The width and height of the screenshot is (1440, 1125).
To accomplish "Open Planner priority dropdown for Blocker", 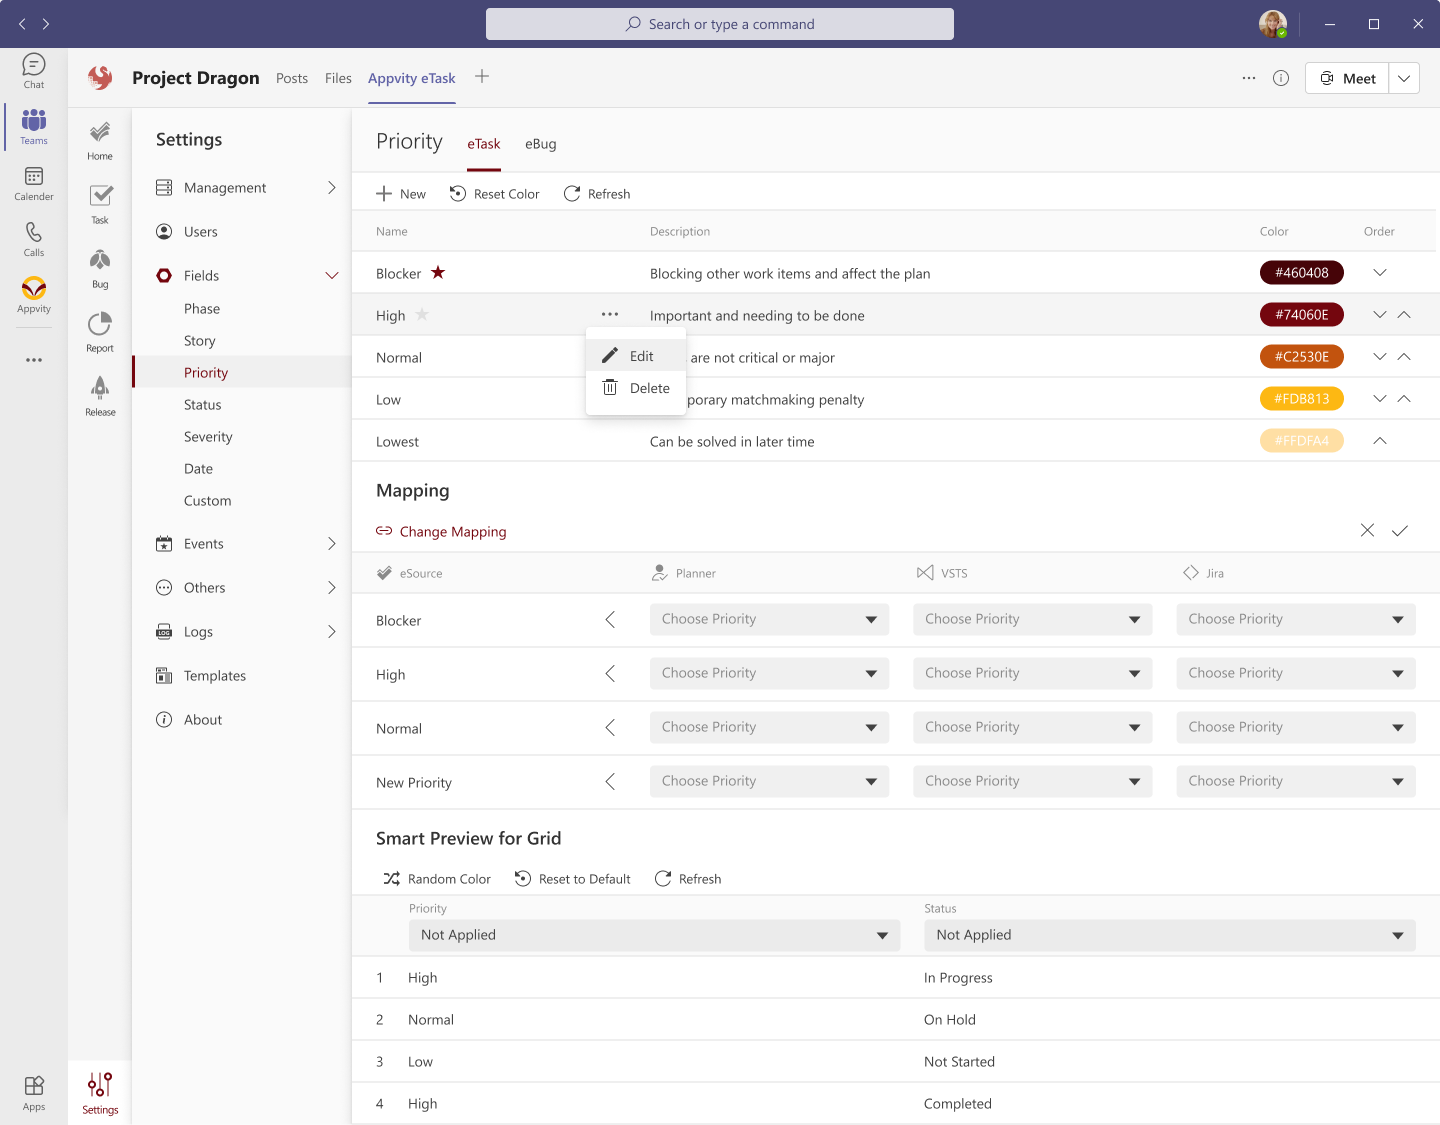I will (769, 619).
